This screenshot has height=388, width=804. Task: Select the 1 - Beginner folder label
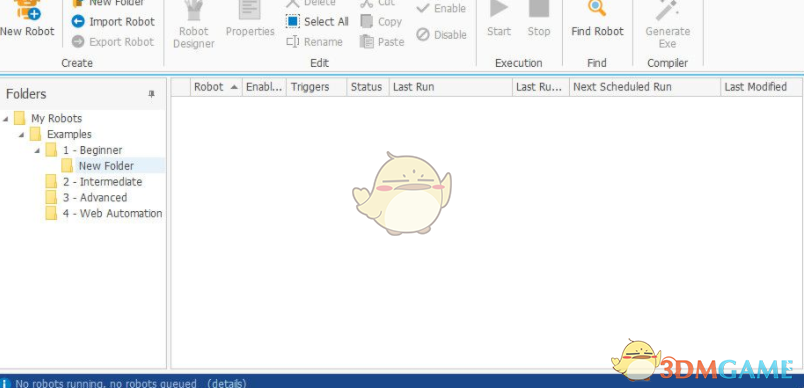93,150
